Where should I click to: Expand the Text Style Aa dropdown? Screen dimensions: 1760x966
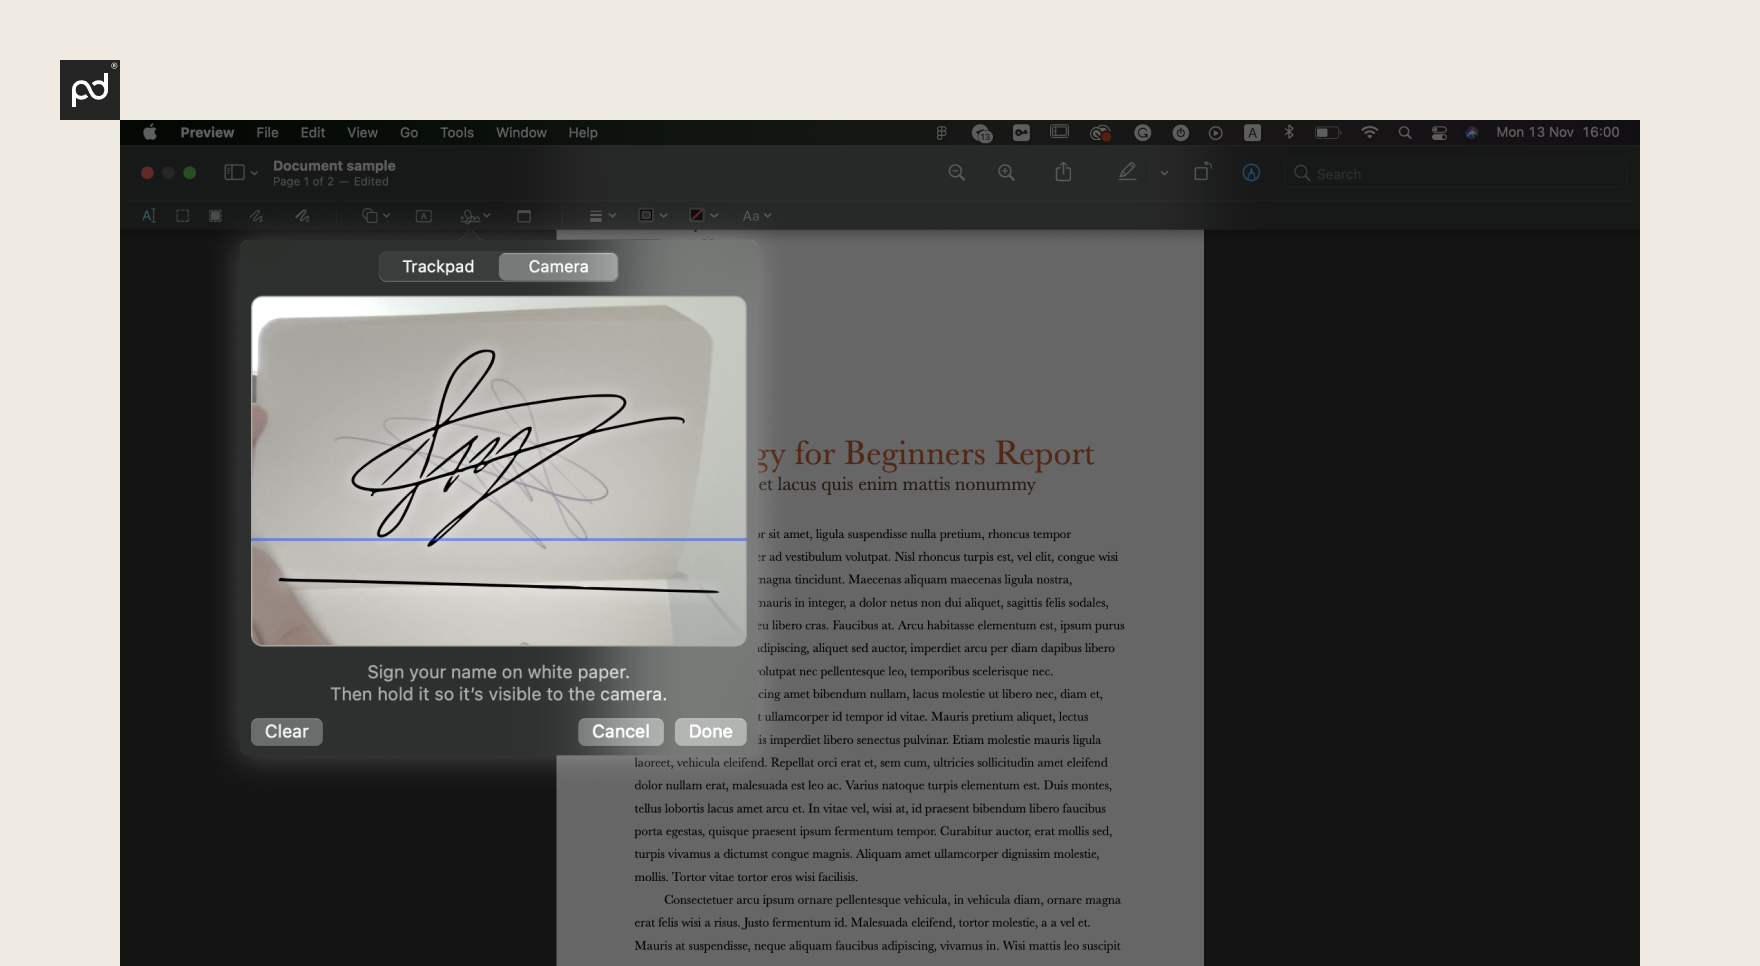pos(757,215)
